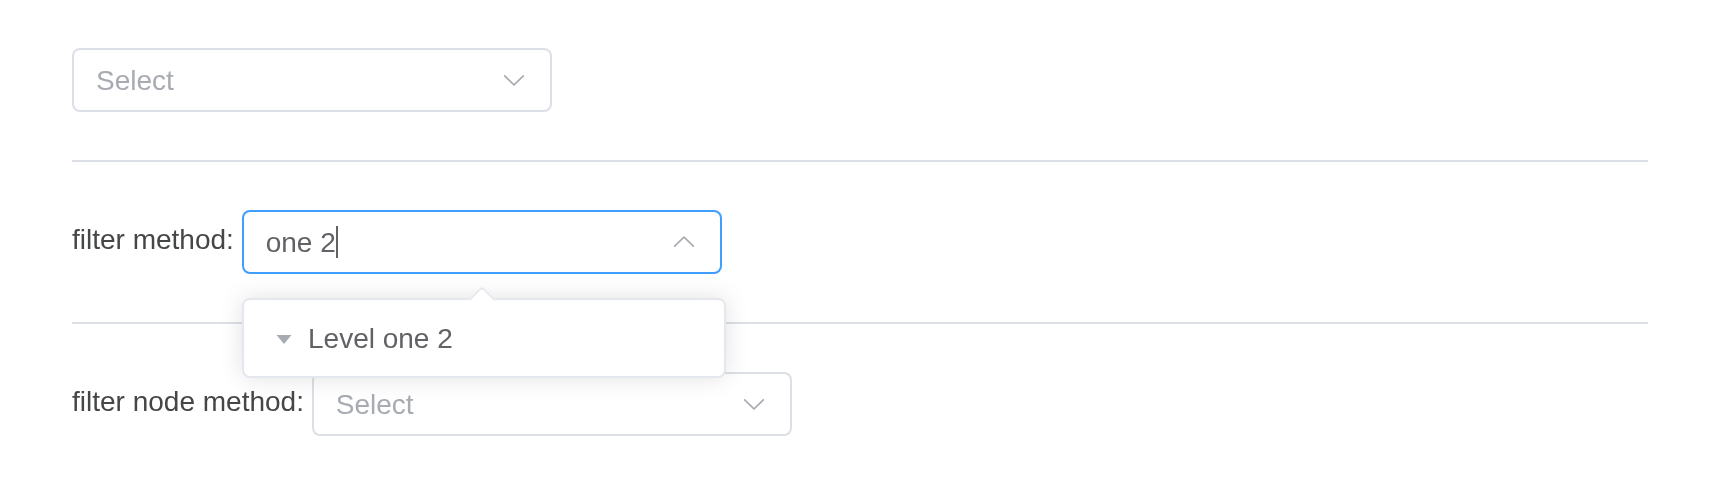
Task: Click the up chevron in filter method box
Action: (684, 242)
